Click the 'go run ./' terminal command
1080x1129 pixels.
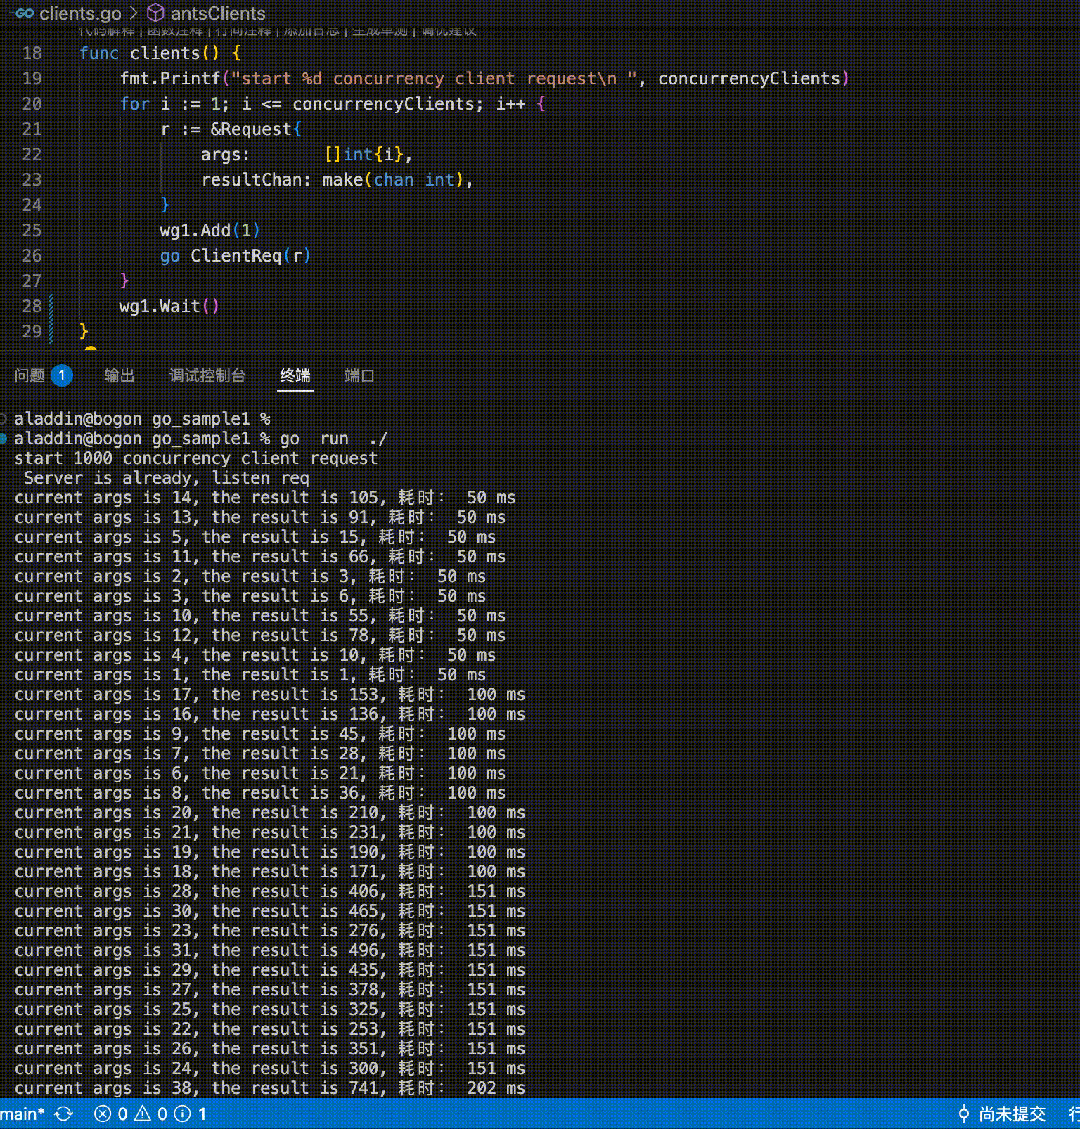pos(333,438)
